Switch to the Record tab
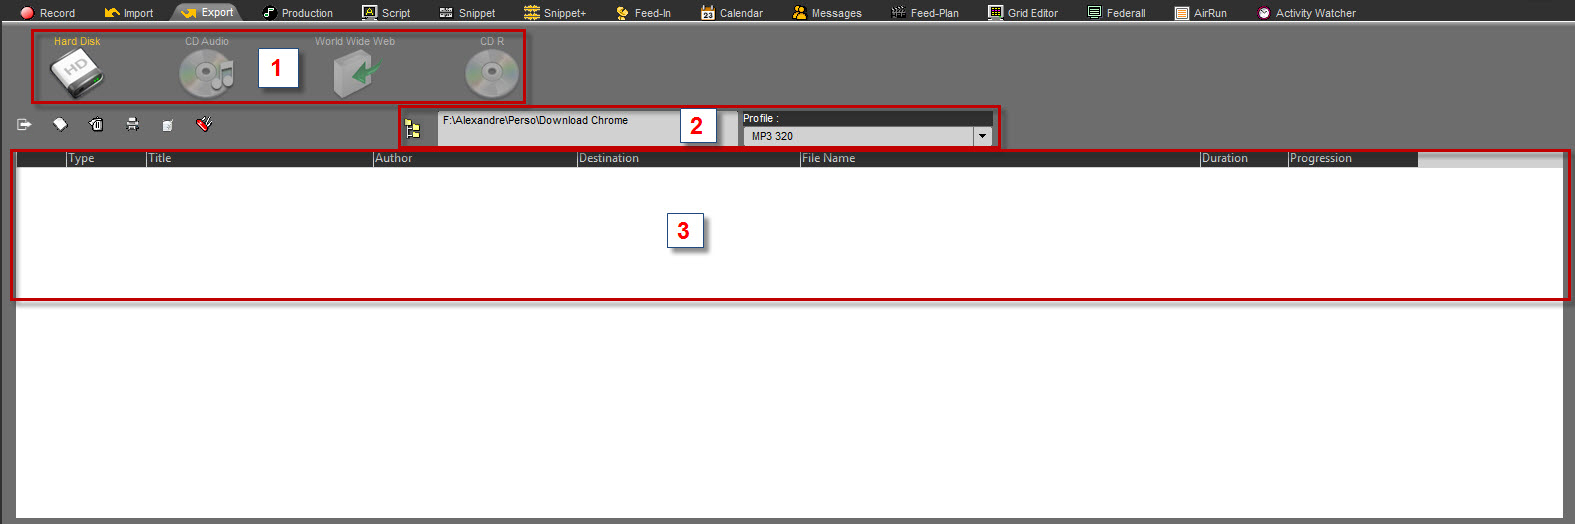 tap(48, 13)
